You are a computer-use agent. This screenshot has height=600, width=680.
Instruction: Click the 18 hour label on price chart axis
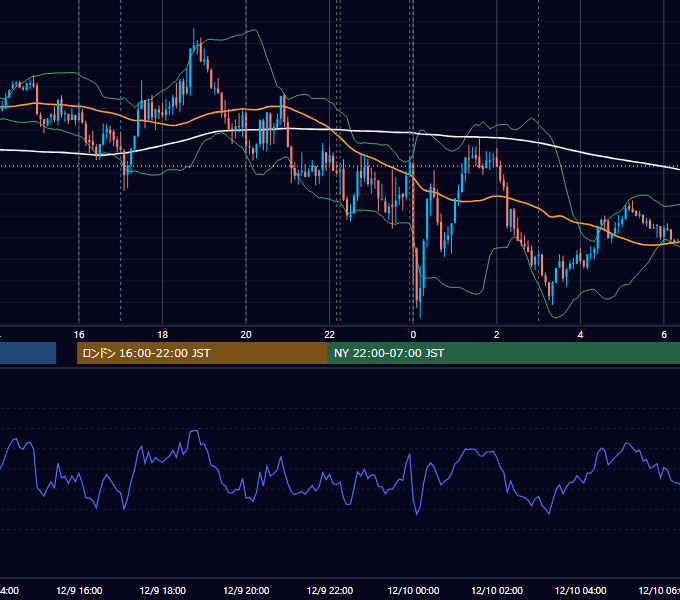(163, 334)
